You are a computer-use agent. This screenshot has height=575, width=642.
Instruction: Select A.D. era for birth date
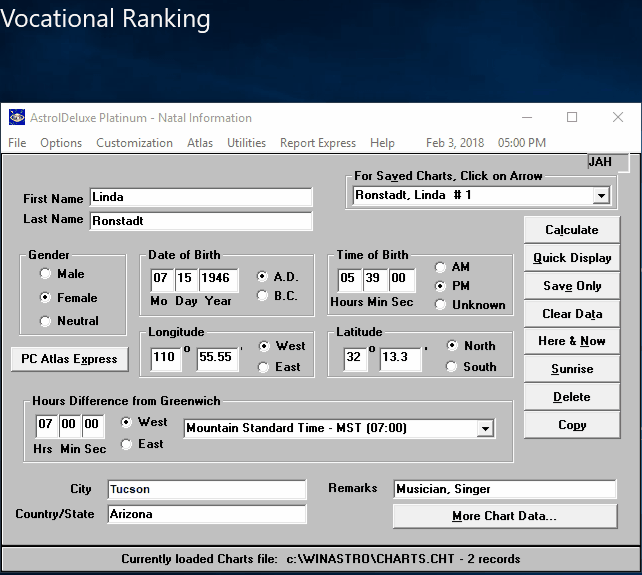point(262,276)
